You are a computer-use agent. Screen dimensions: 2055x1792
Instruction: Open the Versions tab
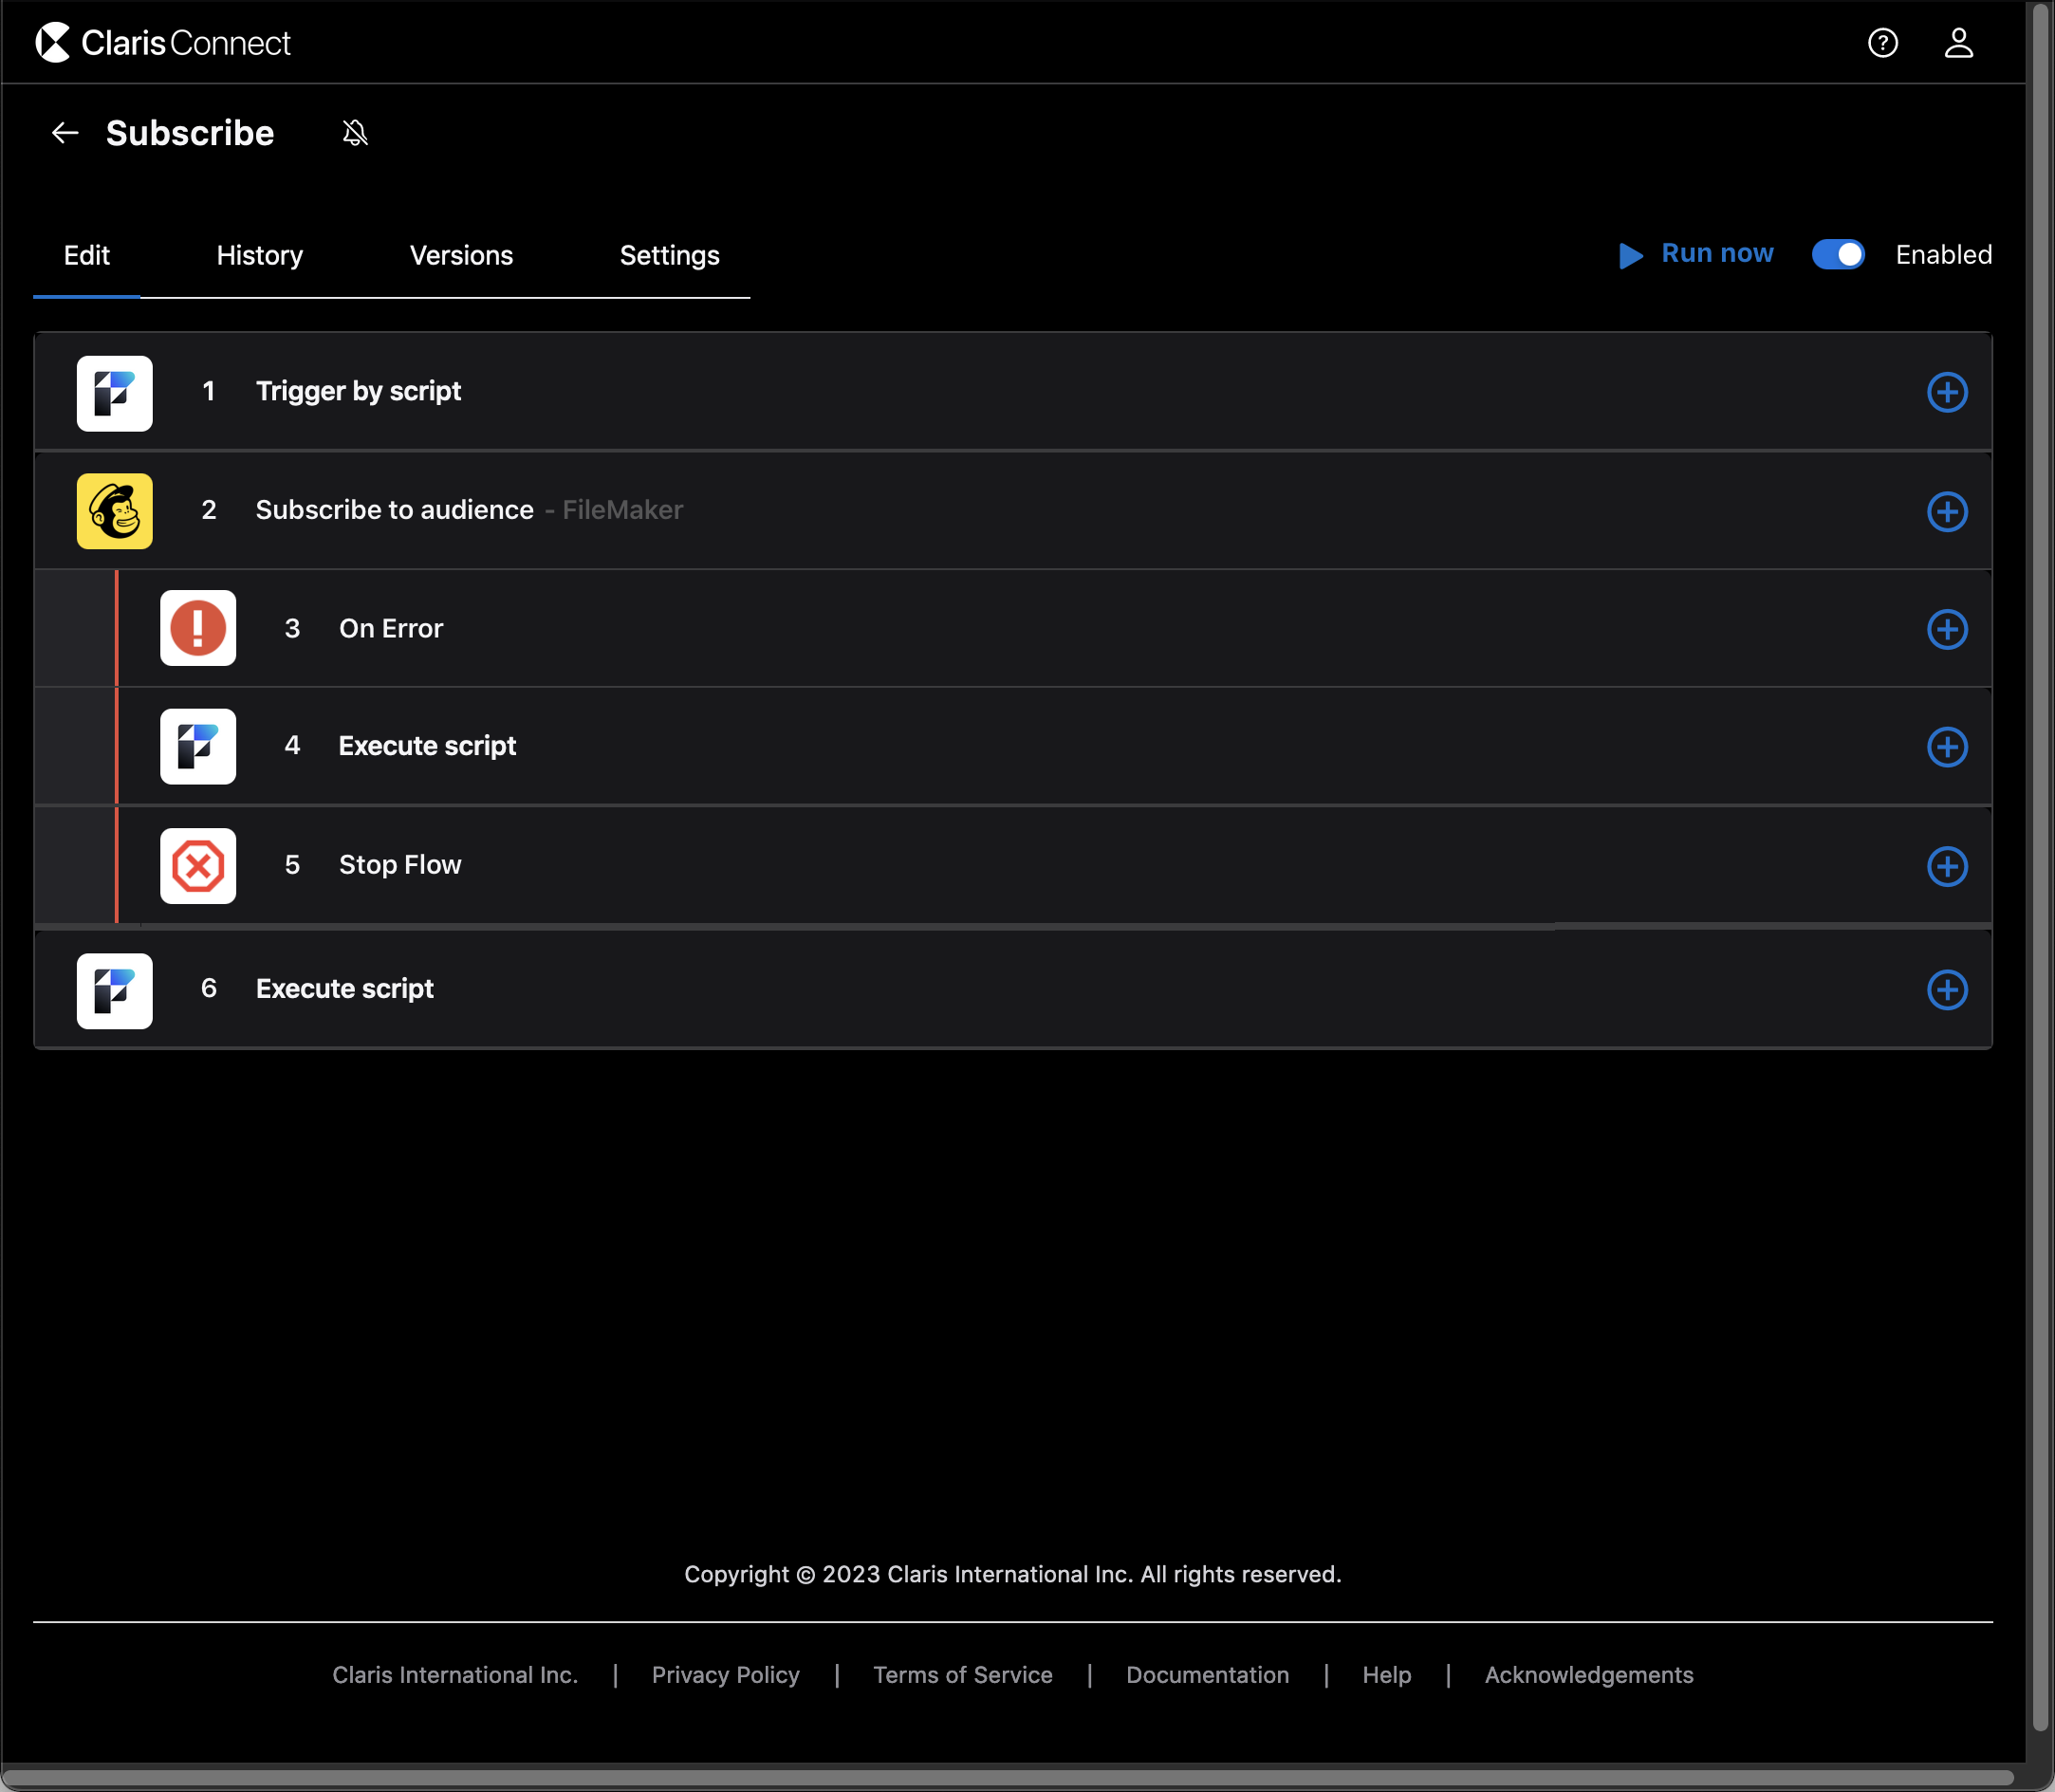tap(460, 255)
